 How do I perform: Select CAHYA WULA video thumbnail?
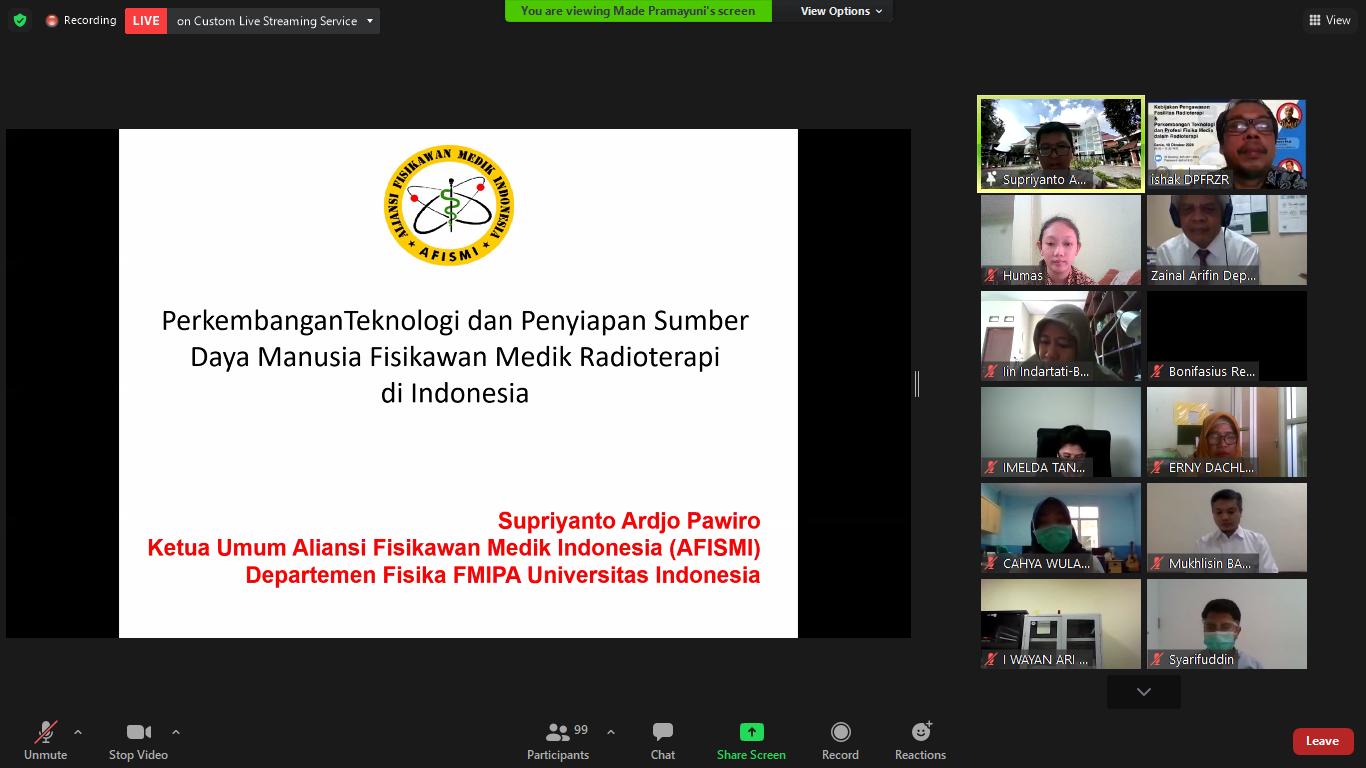pos(1061,528)
